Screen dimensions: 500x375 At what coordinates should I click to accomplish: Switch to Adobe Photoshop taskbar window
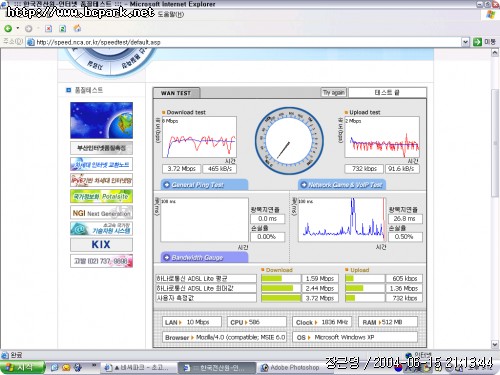[289, 367]
